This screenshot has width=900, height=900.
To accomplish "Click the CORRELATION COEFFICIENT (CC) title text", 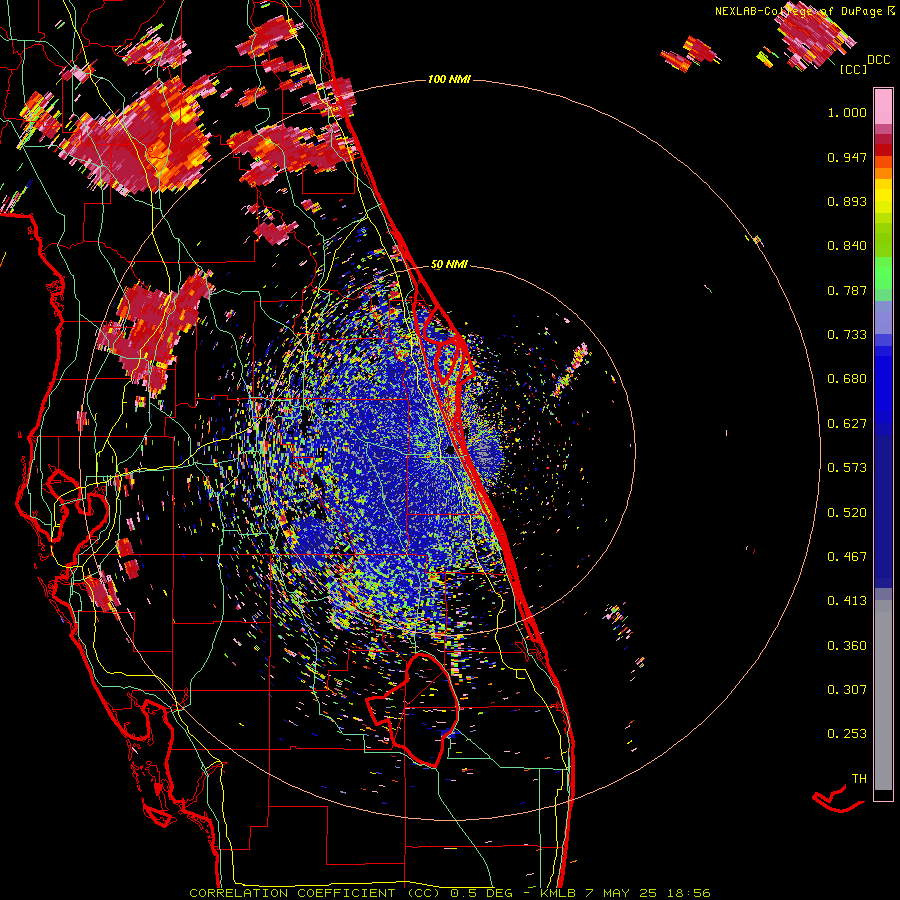I will (315, 893).
